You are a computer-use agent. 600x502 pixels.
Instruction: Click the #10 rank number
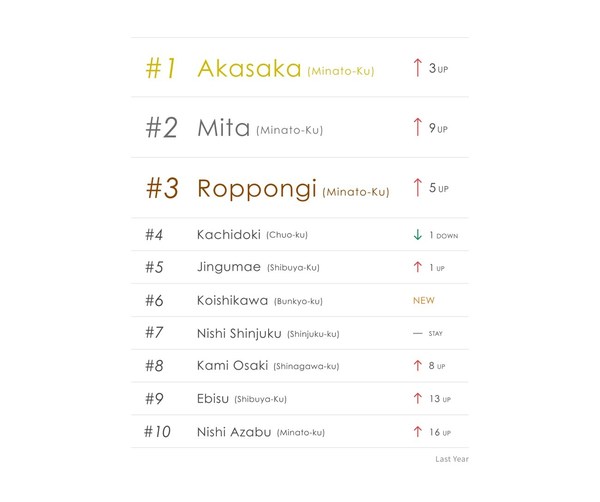click(x=158, y=432)
